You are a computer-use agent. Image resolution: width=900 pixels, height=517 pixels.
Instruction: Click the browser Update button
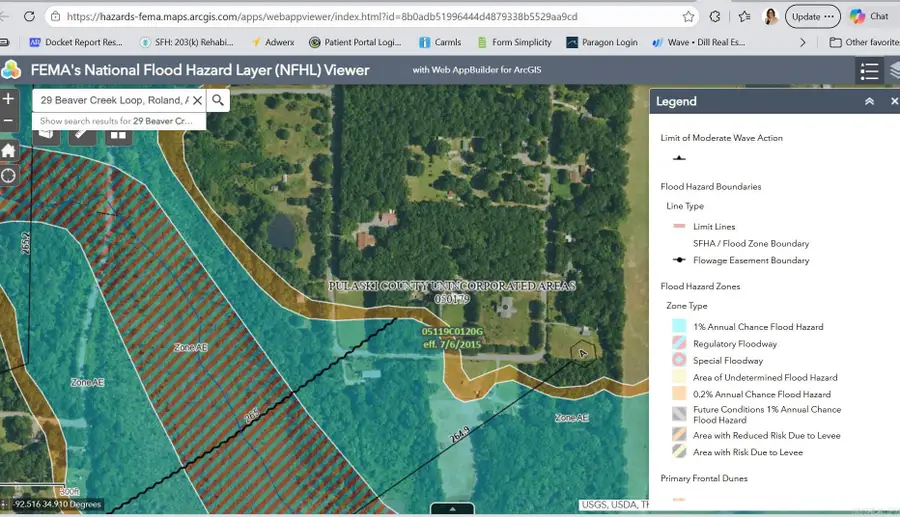(x=812, y=17)
